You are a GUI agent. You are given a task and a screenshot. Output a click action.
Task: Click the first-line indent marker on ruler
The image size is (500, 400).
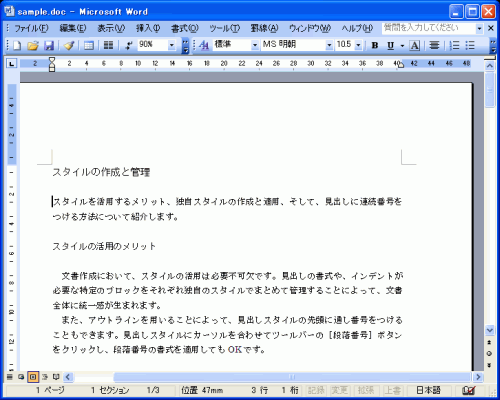coord(52,60)
